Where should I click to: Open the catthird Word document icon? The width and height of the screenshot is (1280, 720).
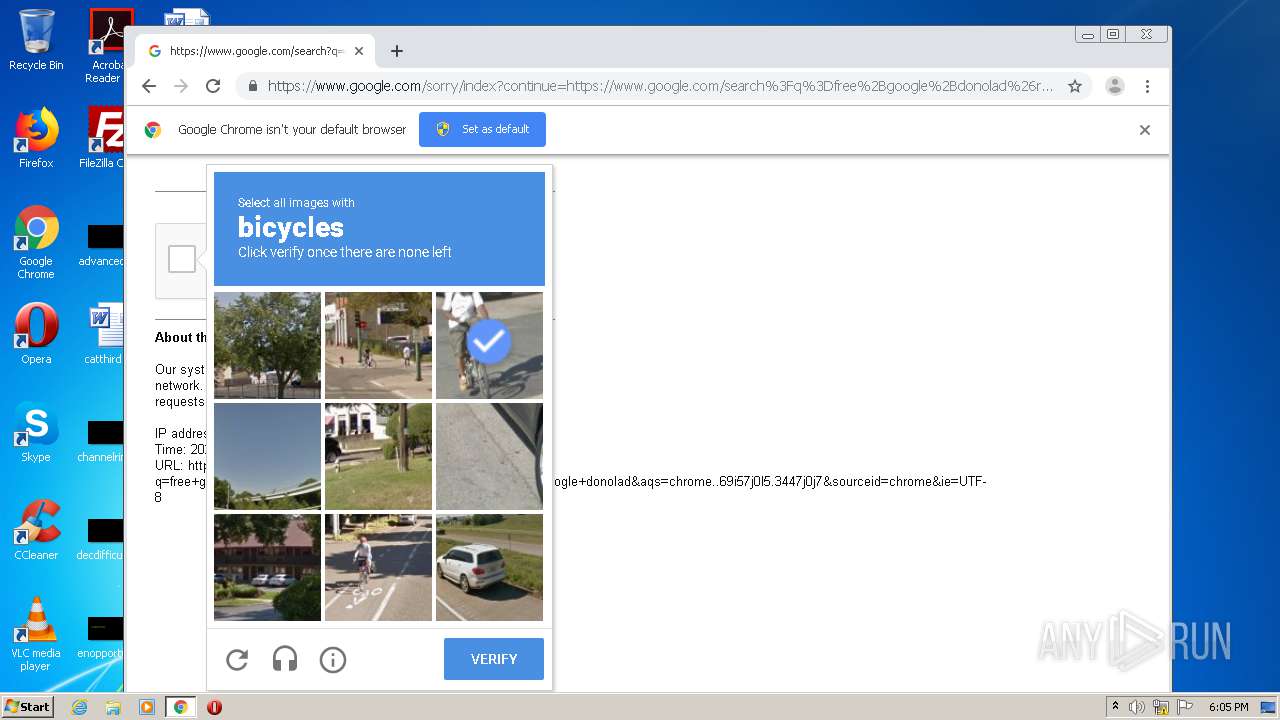[104, 333]
